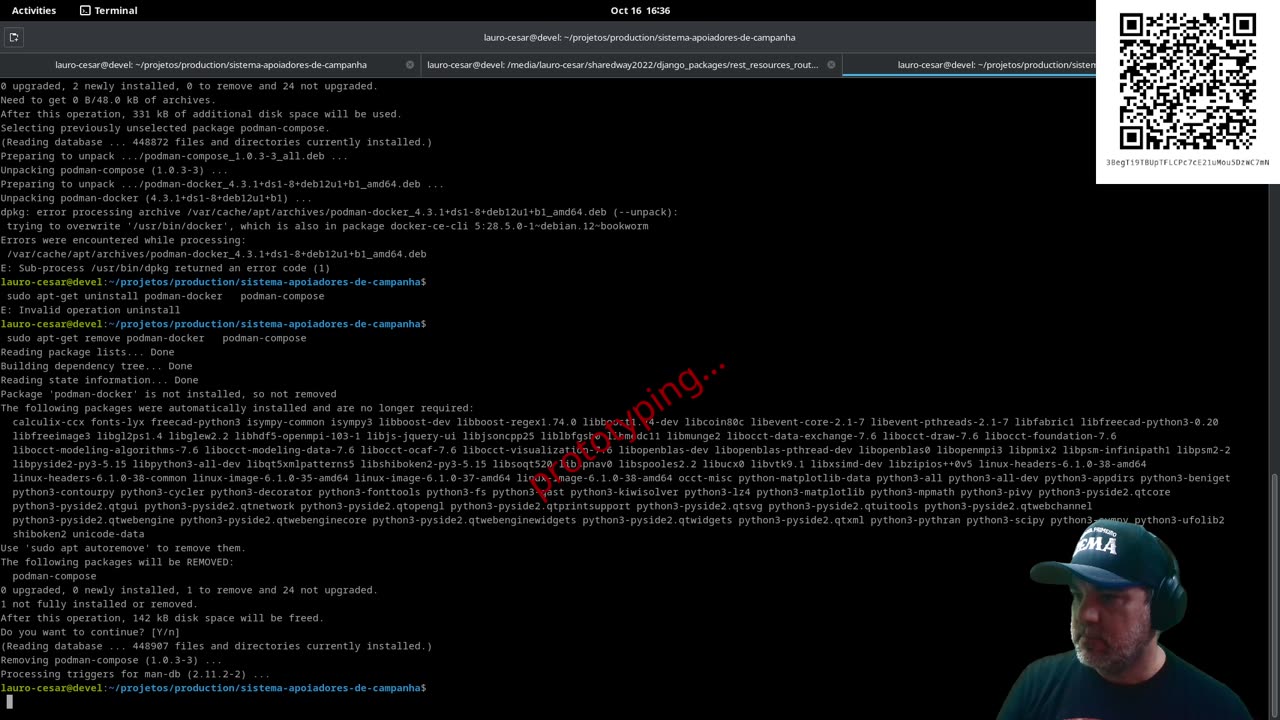Image resolution: width=1280 pixels, height=720 pixels.
Task: Click 'shiboken2 unicode-data' package line
Action: point(78,534)
